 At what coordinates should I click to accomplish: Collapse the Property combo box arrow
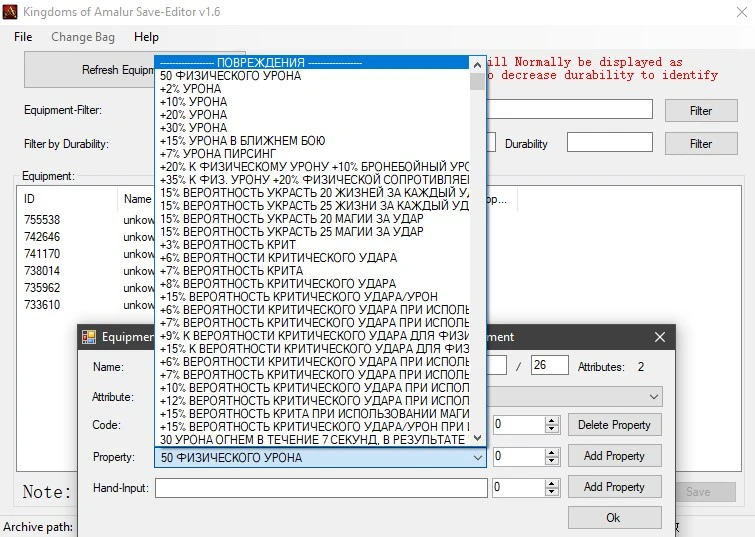click(x=478, y=458)
